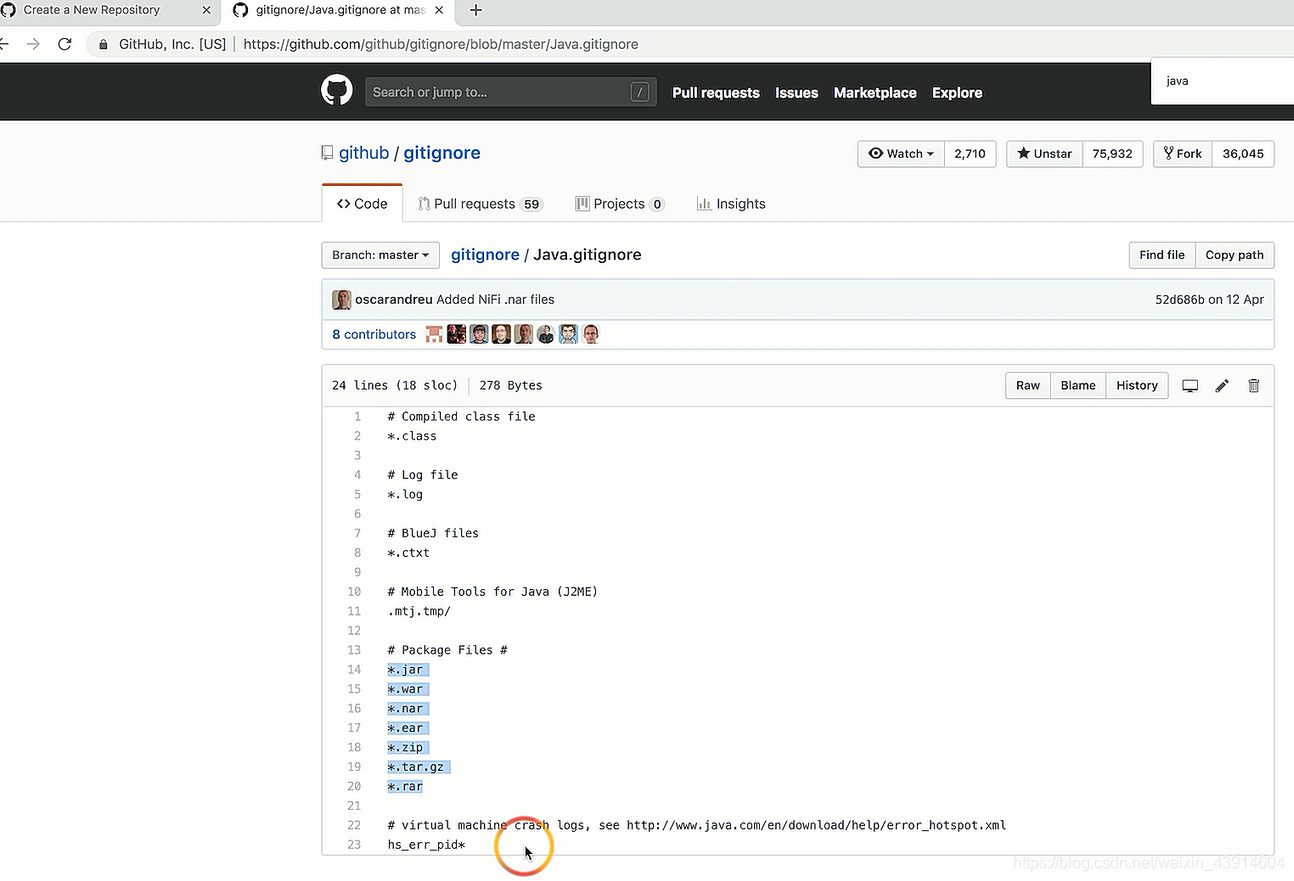Select line number 14
This screenshot has height=881, width=1294.
coord(354,670)
